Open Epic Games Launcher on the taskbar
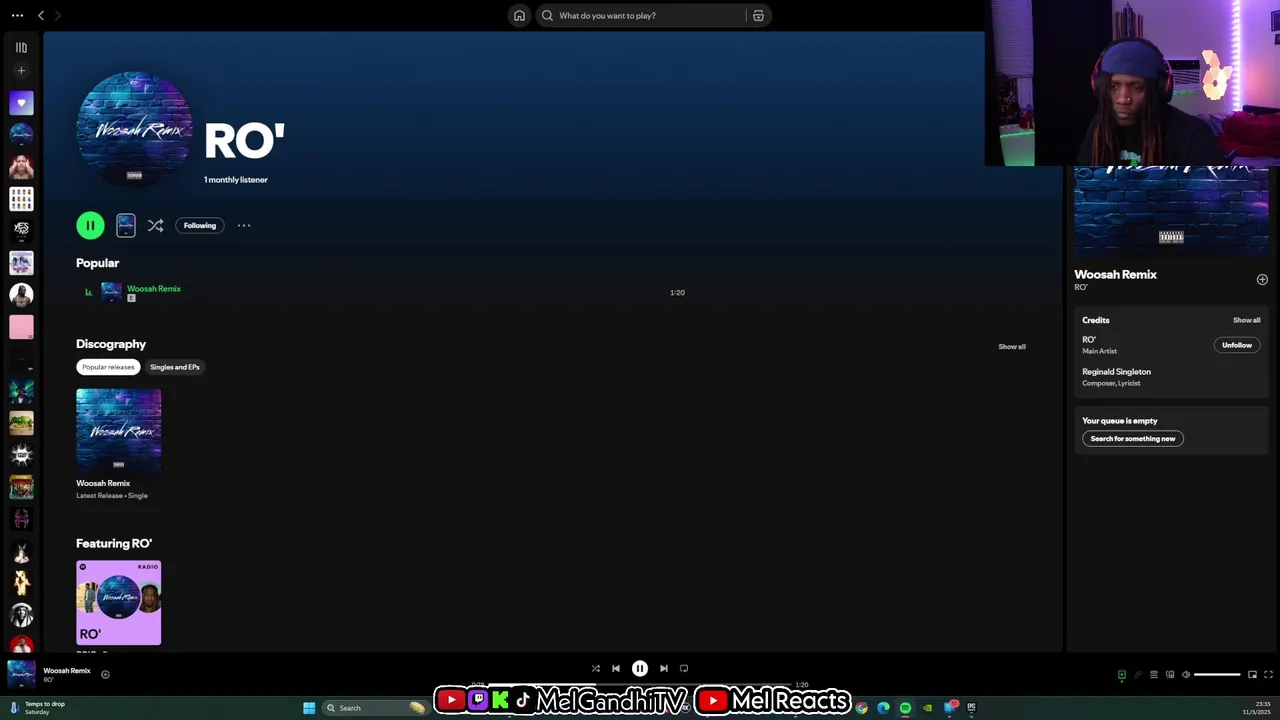Viewport: 1280px width, 720px height. point(971,708)
